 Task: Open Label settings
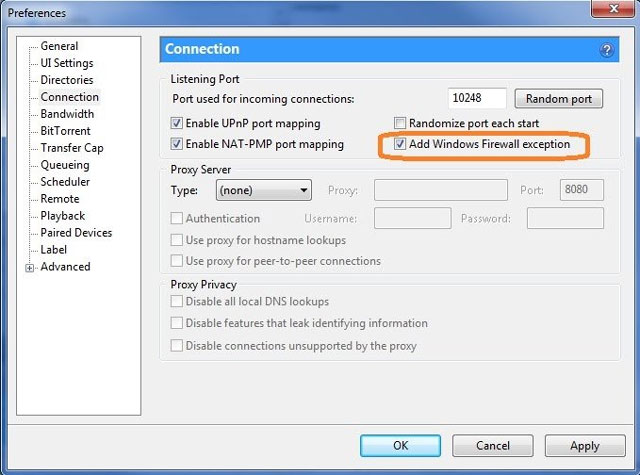pyautogui.click(x=53, y=250)
